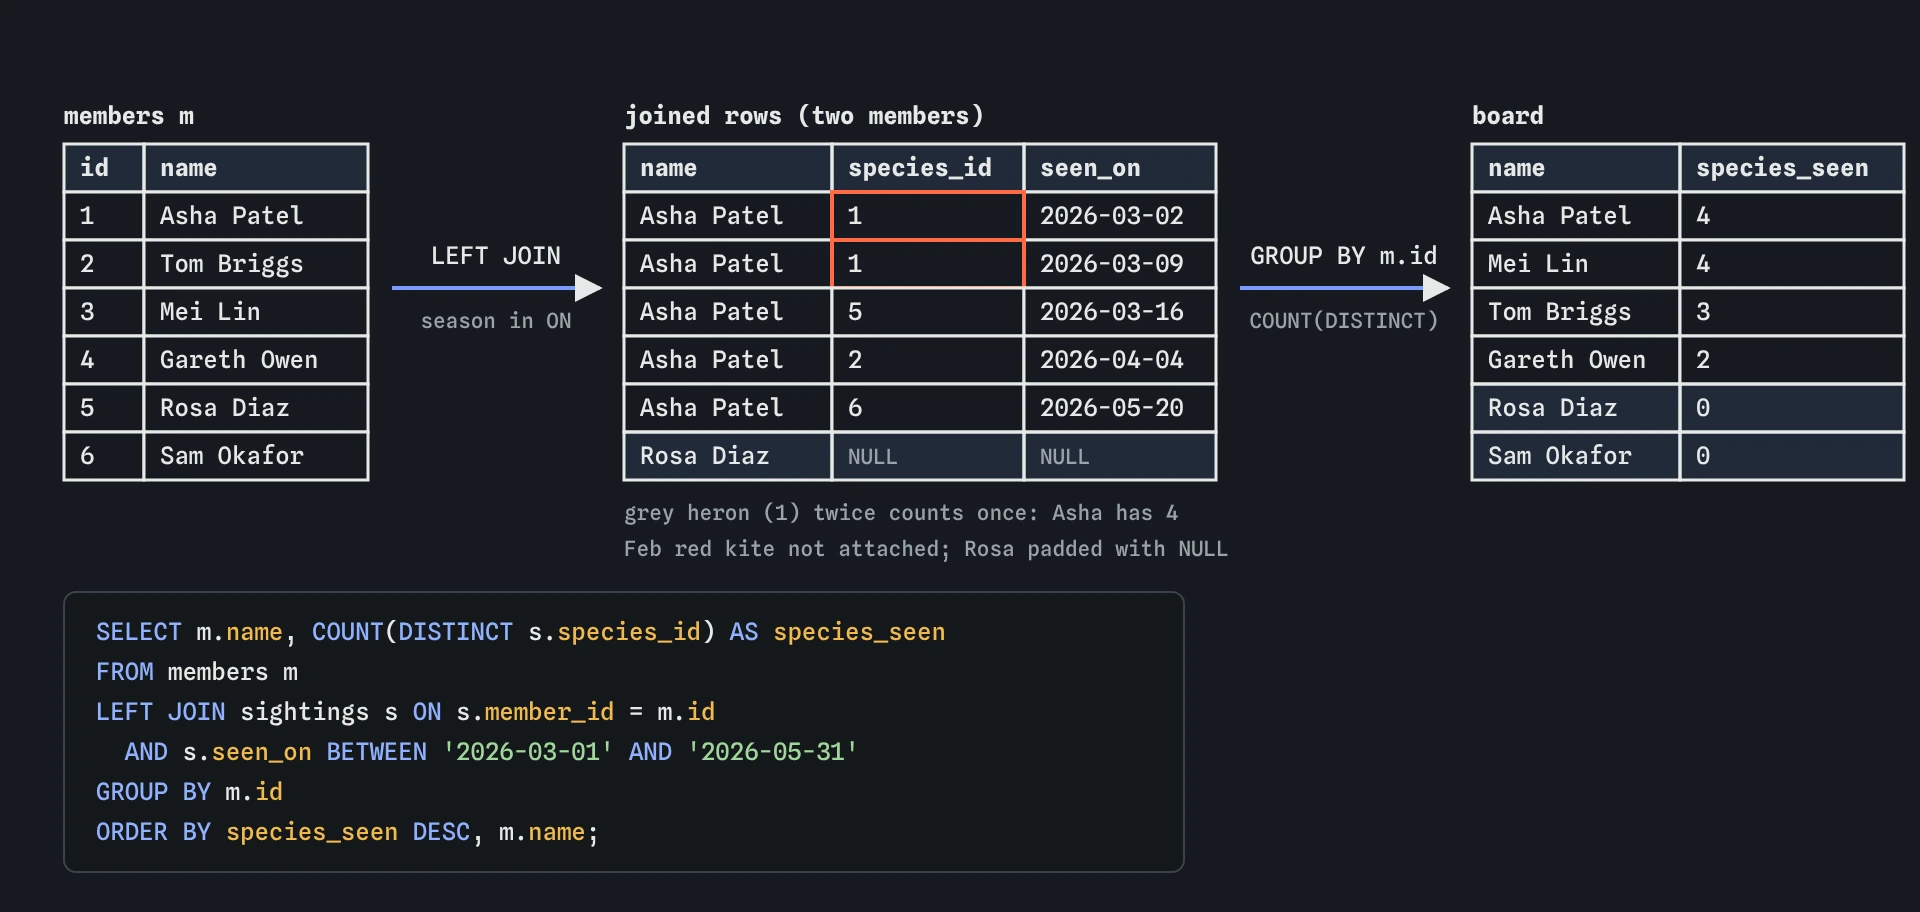
Task: Click the grey heron note text
Action: 901,513
